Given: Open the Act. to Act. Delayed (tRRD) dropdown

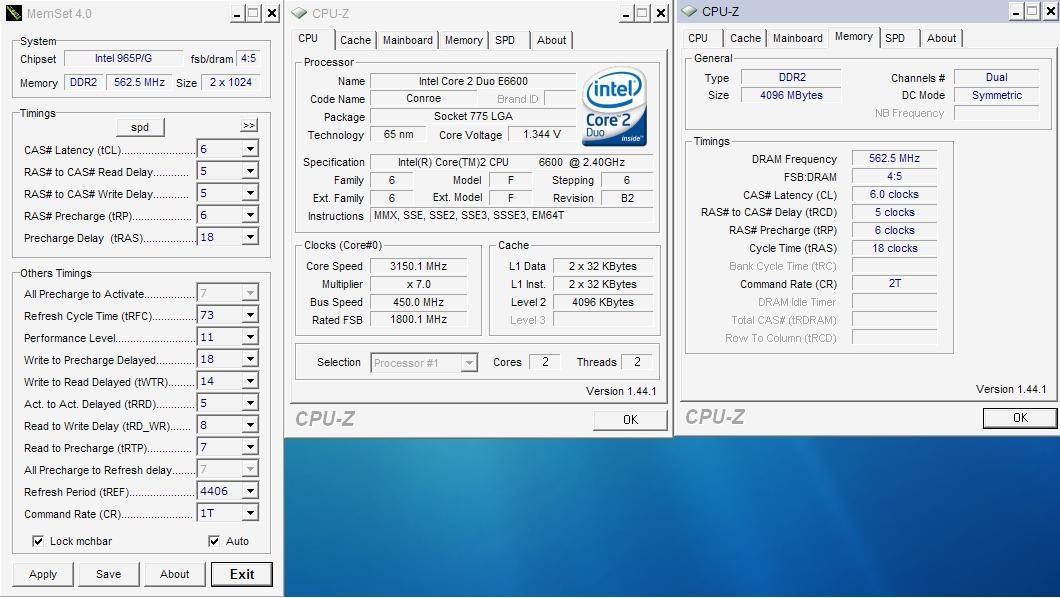Looking at the screenshot, I should pos(250,403).
